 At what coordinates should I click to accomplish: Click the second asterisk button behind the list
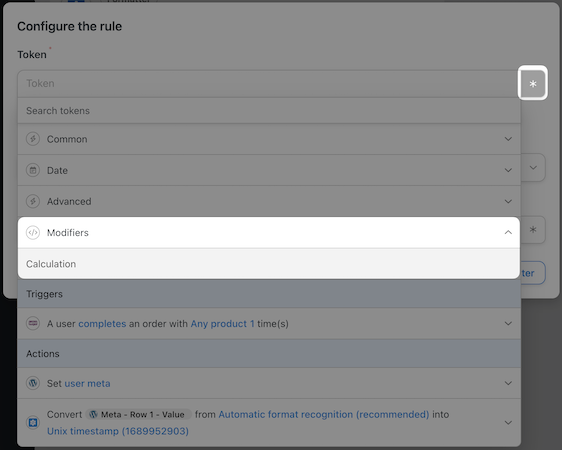533,230
